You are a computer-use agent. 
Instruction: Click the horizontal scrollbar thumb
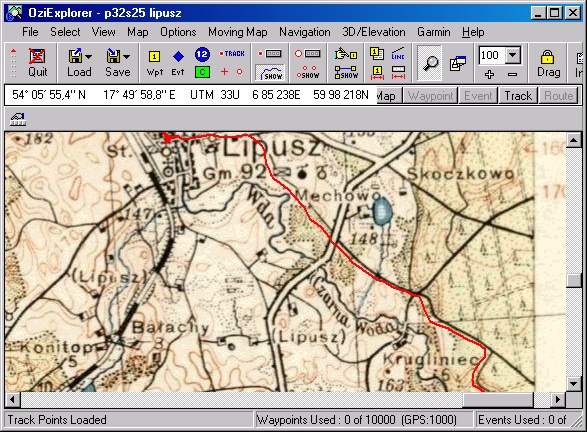498,399
